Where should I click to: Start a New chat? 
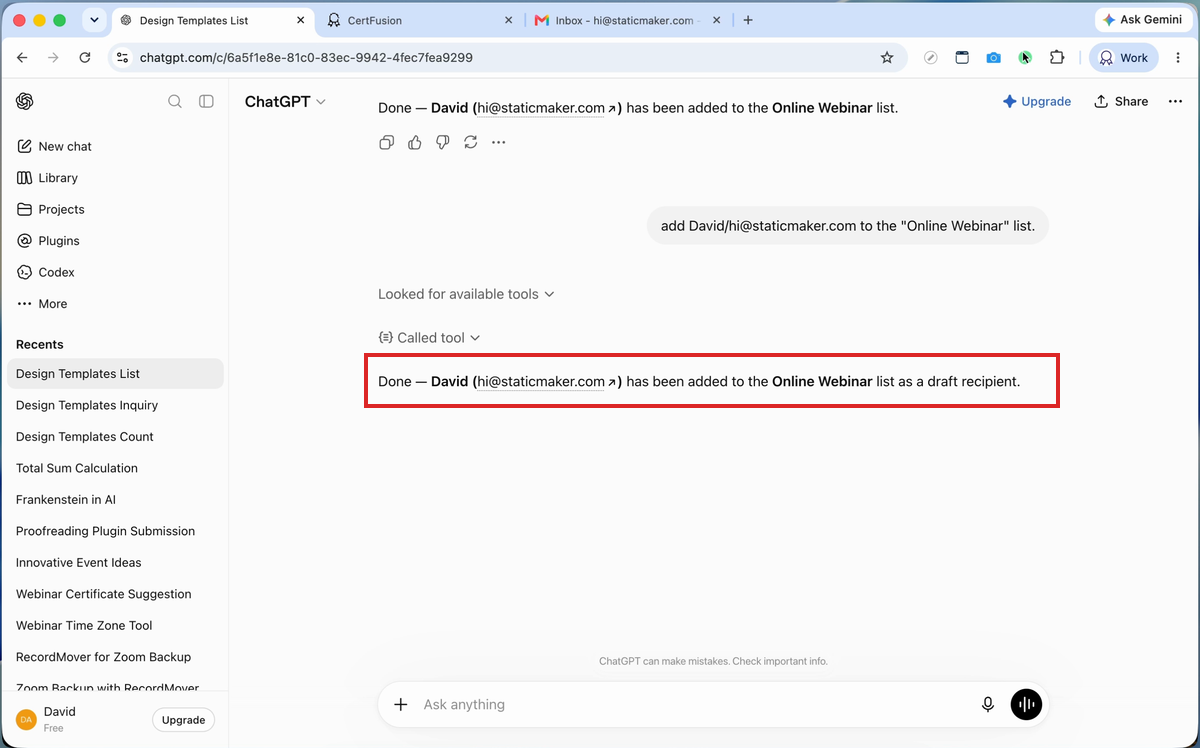(x=65, y=146)
